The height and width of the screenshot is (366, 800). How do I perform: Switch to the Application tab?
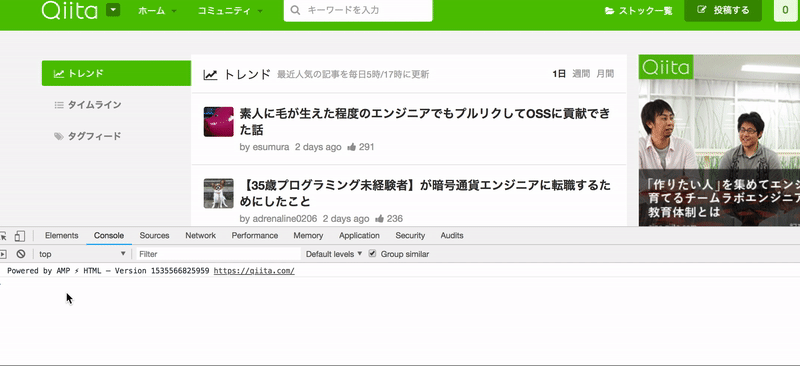359,235
